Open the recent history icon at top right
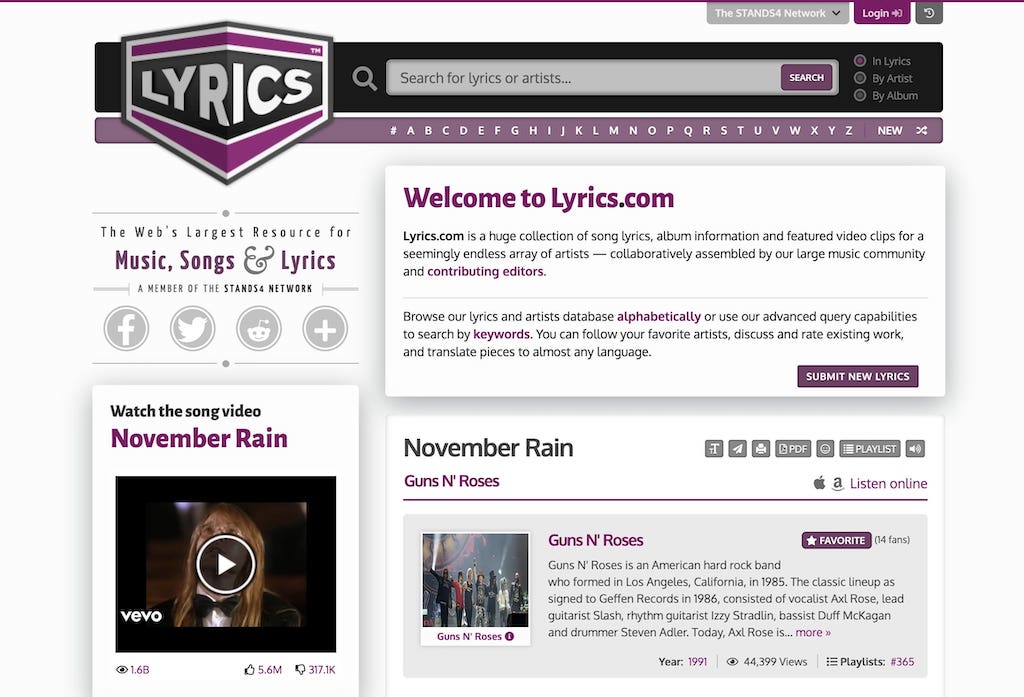 click(x=928, y=13)
